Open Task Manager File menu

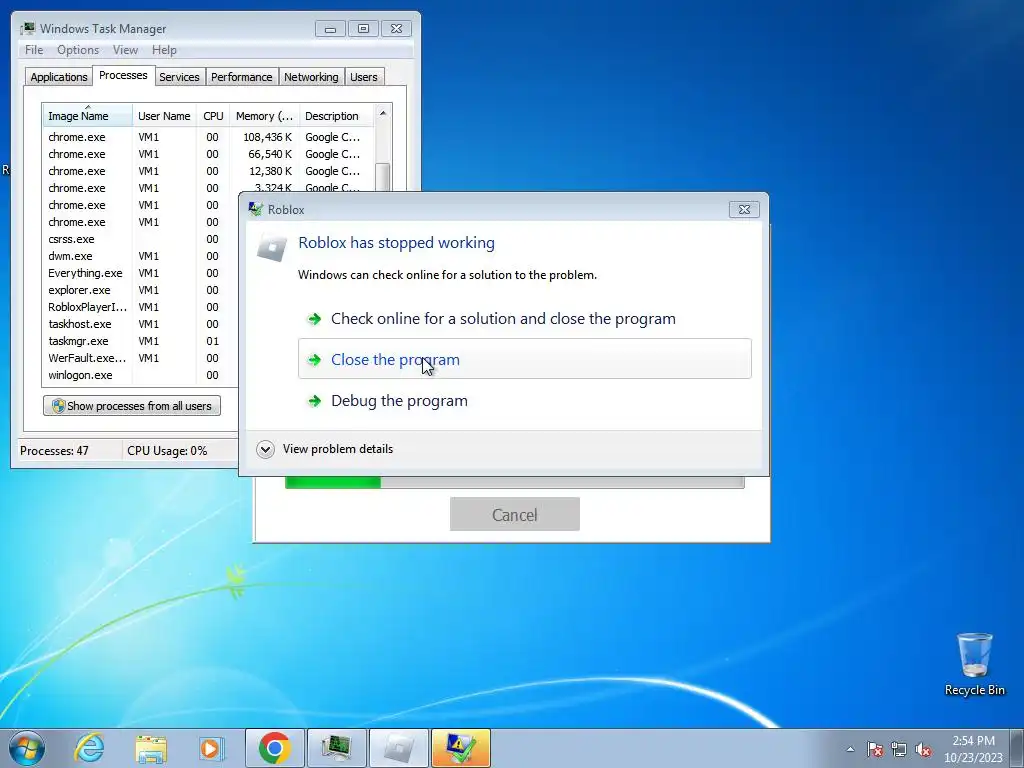click(x=34, y=50)
